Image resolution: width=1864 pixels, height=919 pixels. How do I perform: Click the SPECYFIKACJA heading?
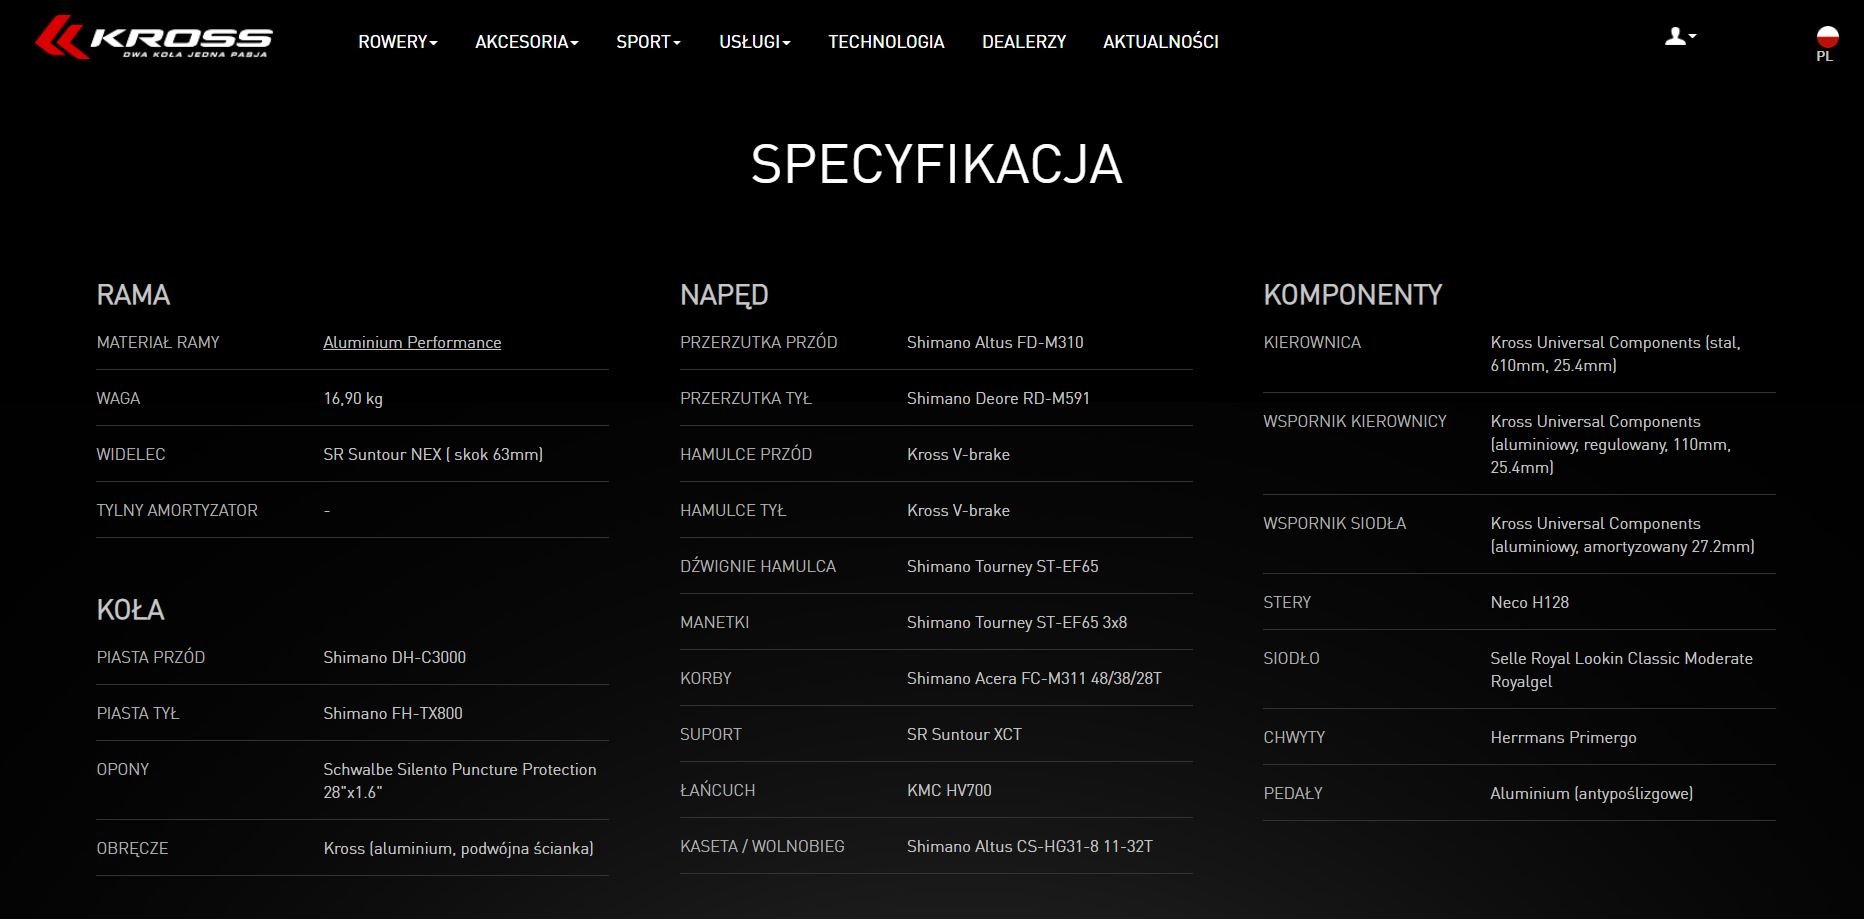[937, 164]
